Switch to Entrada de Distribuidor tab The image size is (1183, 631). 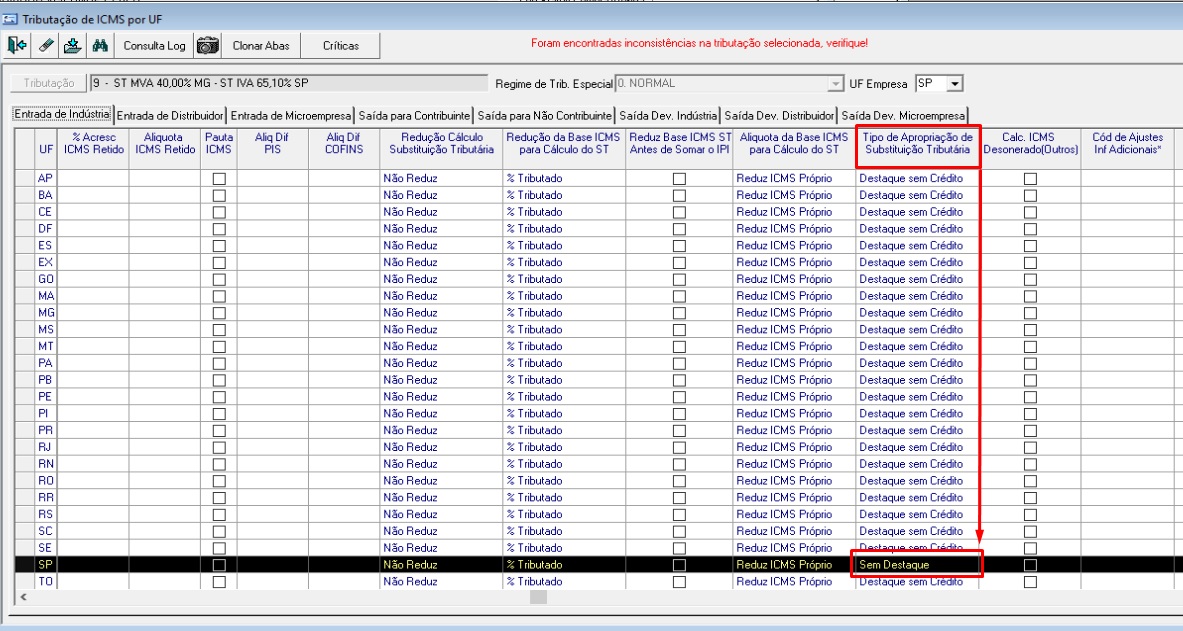tap(170, 115)
